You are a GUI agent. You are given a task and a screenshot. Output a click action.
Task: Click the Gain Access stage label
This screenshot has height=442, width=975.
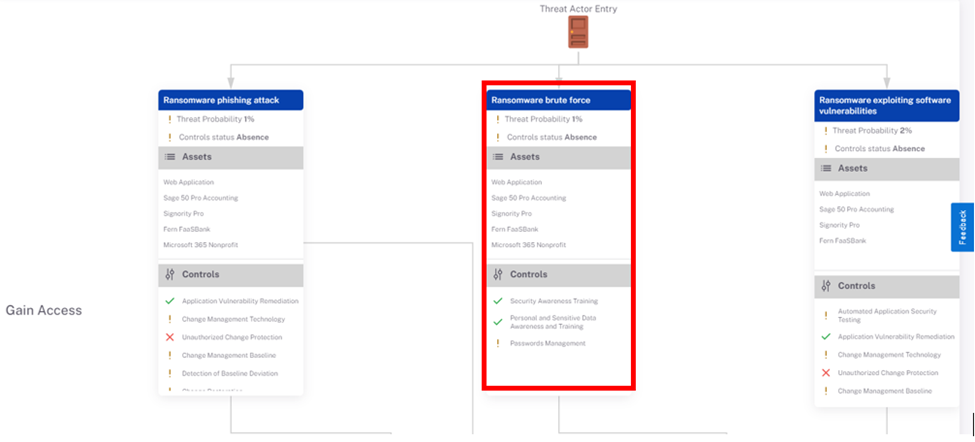(44, 310)
